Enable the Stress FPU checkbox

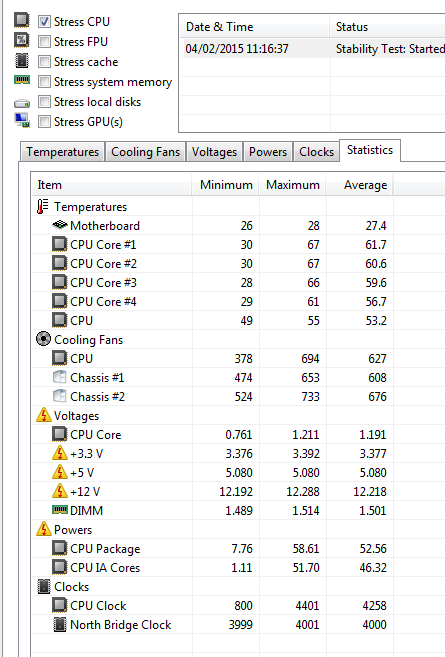click(x=44, y=41)
